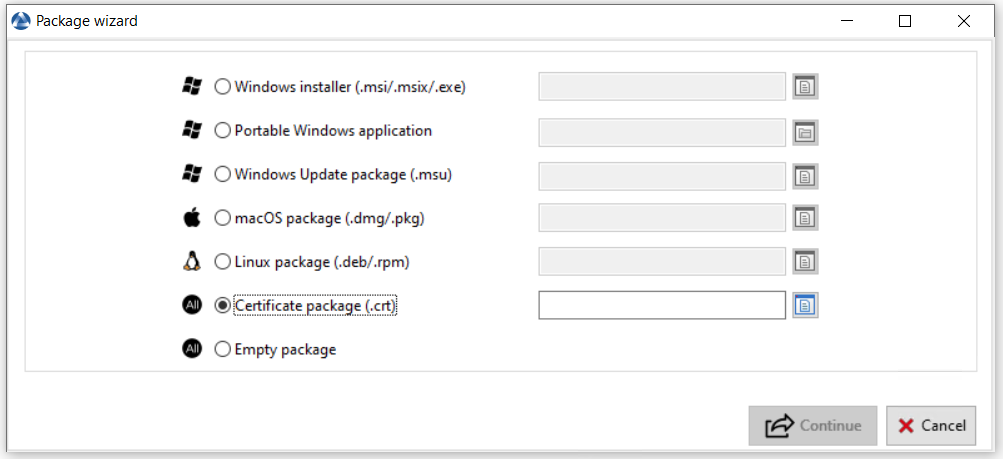Click the folder browse icon for Portable application
Image resolution: width=1003 pixels, height=459 pixels.
[805, 133]
